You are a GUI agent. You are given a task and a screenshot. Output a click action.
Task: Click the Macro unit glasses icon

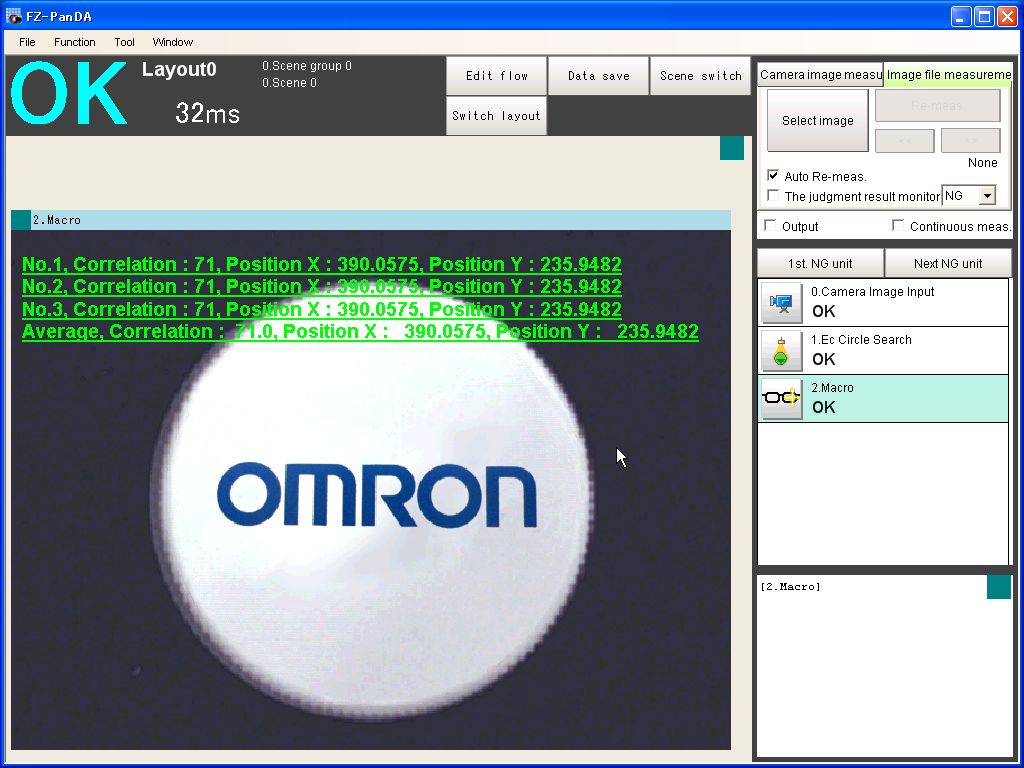pos(782,398)
